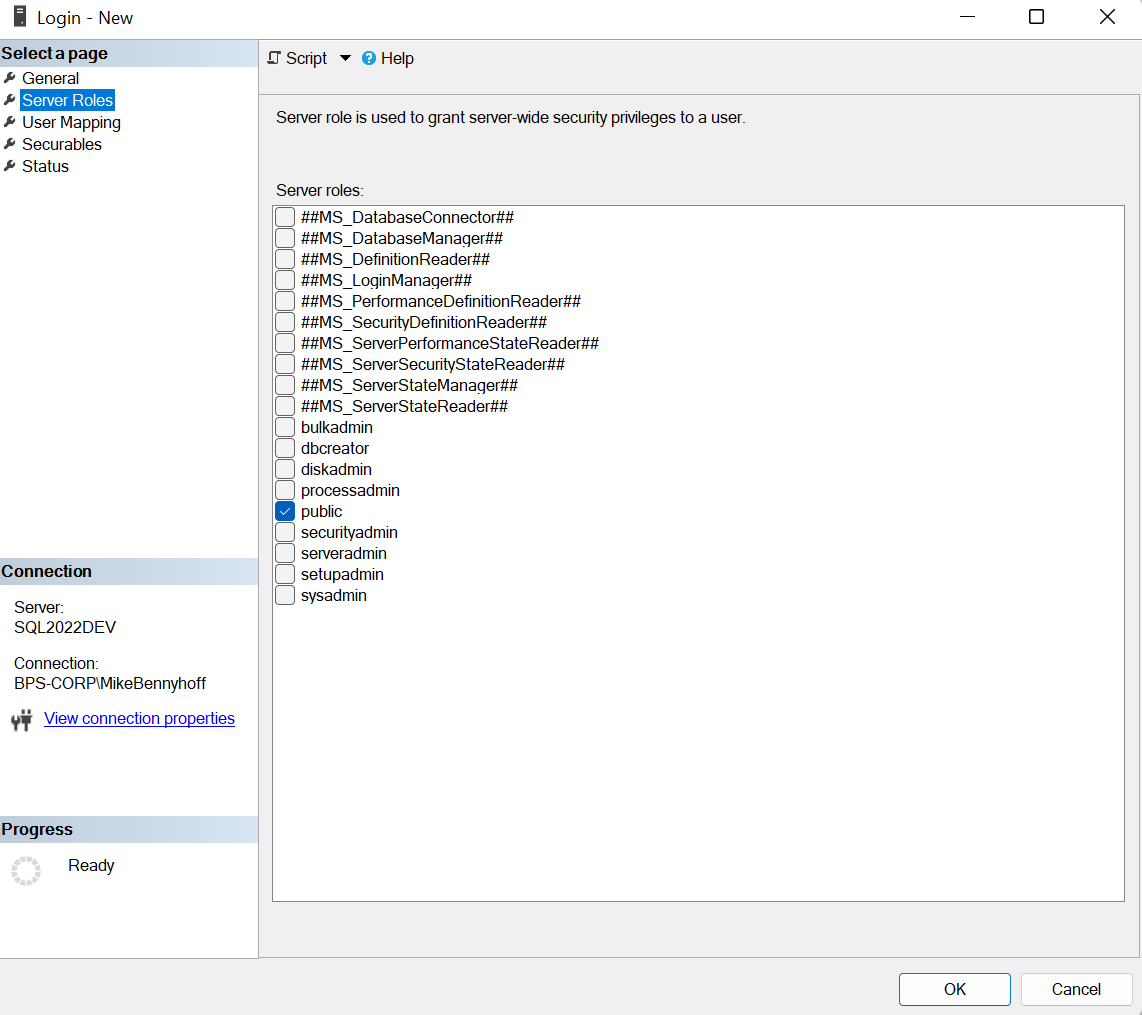Check the ##MS_PerformanceDefinitionReader## role
The height and width of the screenshot is (1015, 1142).
pos(285,301)
